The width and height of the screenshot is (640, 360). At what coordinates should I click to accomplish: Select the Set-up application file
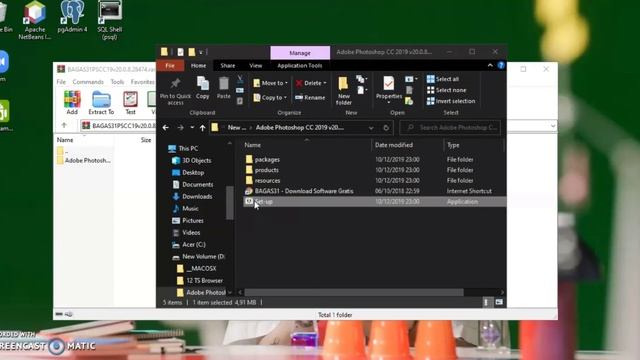pyautogui.click(x=374, y=202)
